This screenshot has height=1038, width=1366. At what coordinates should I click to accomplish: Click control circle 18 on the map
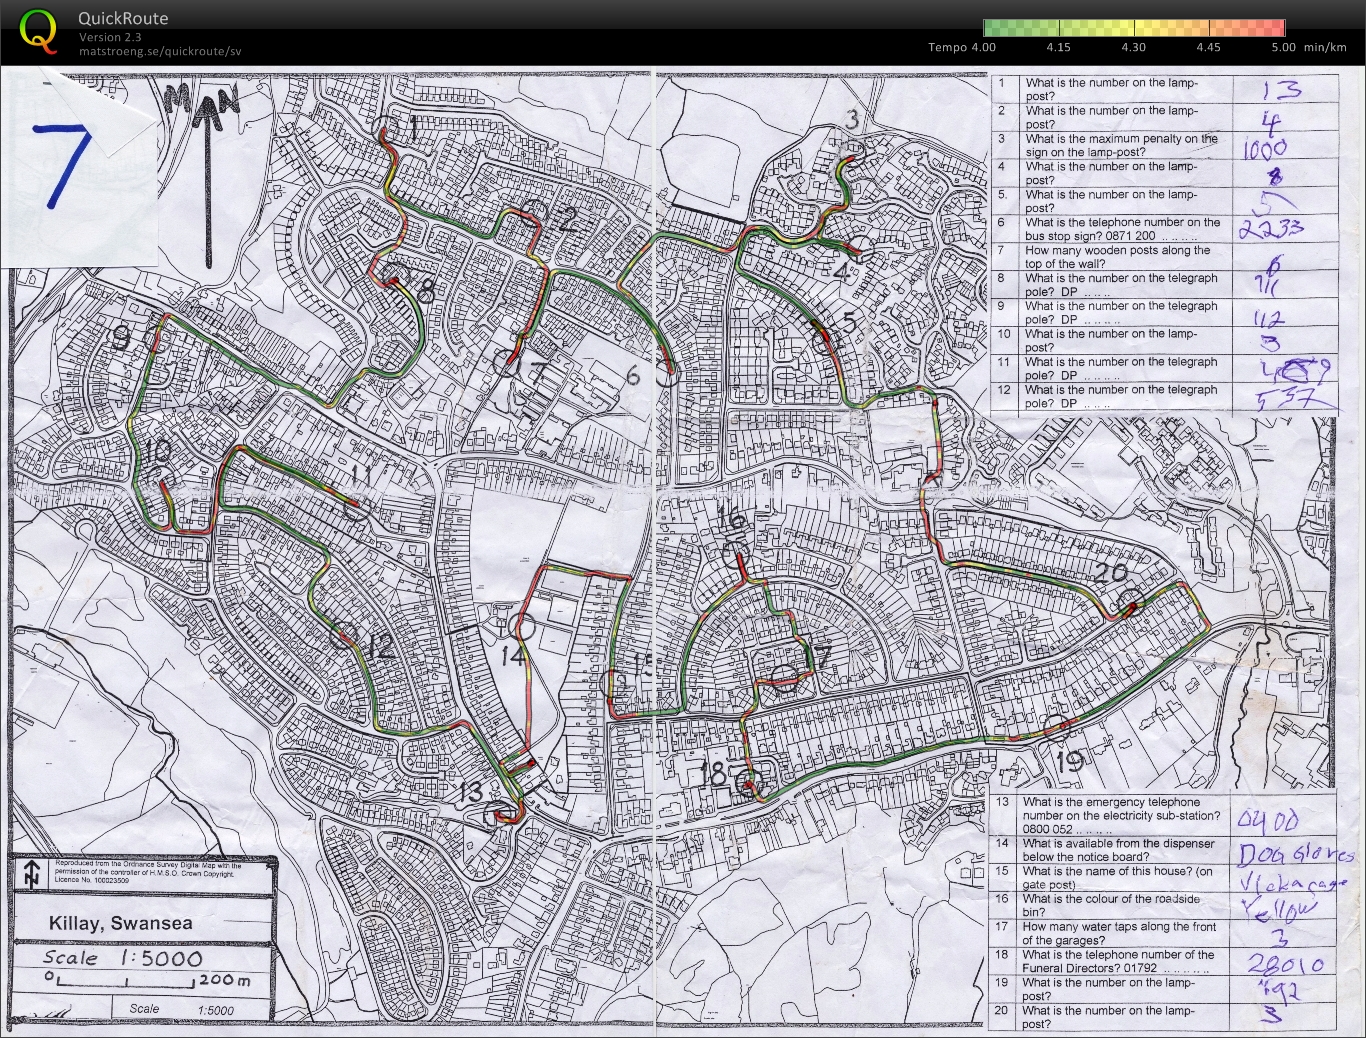pos(749,785)
